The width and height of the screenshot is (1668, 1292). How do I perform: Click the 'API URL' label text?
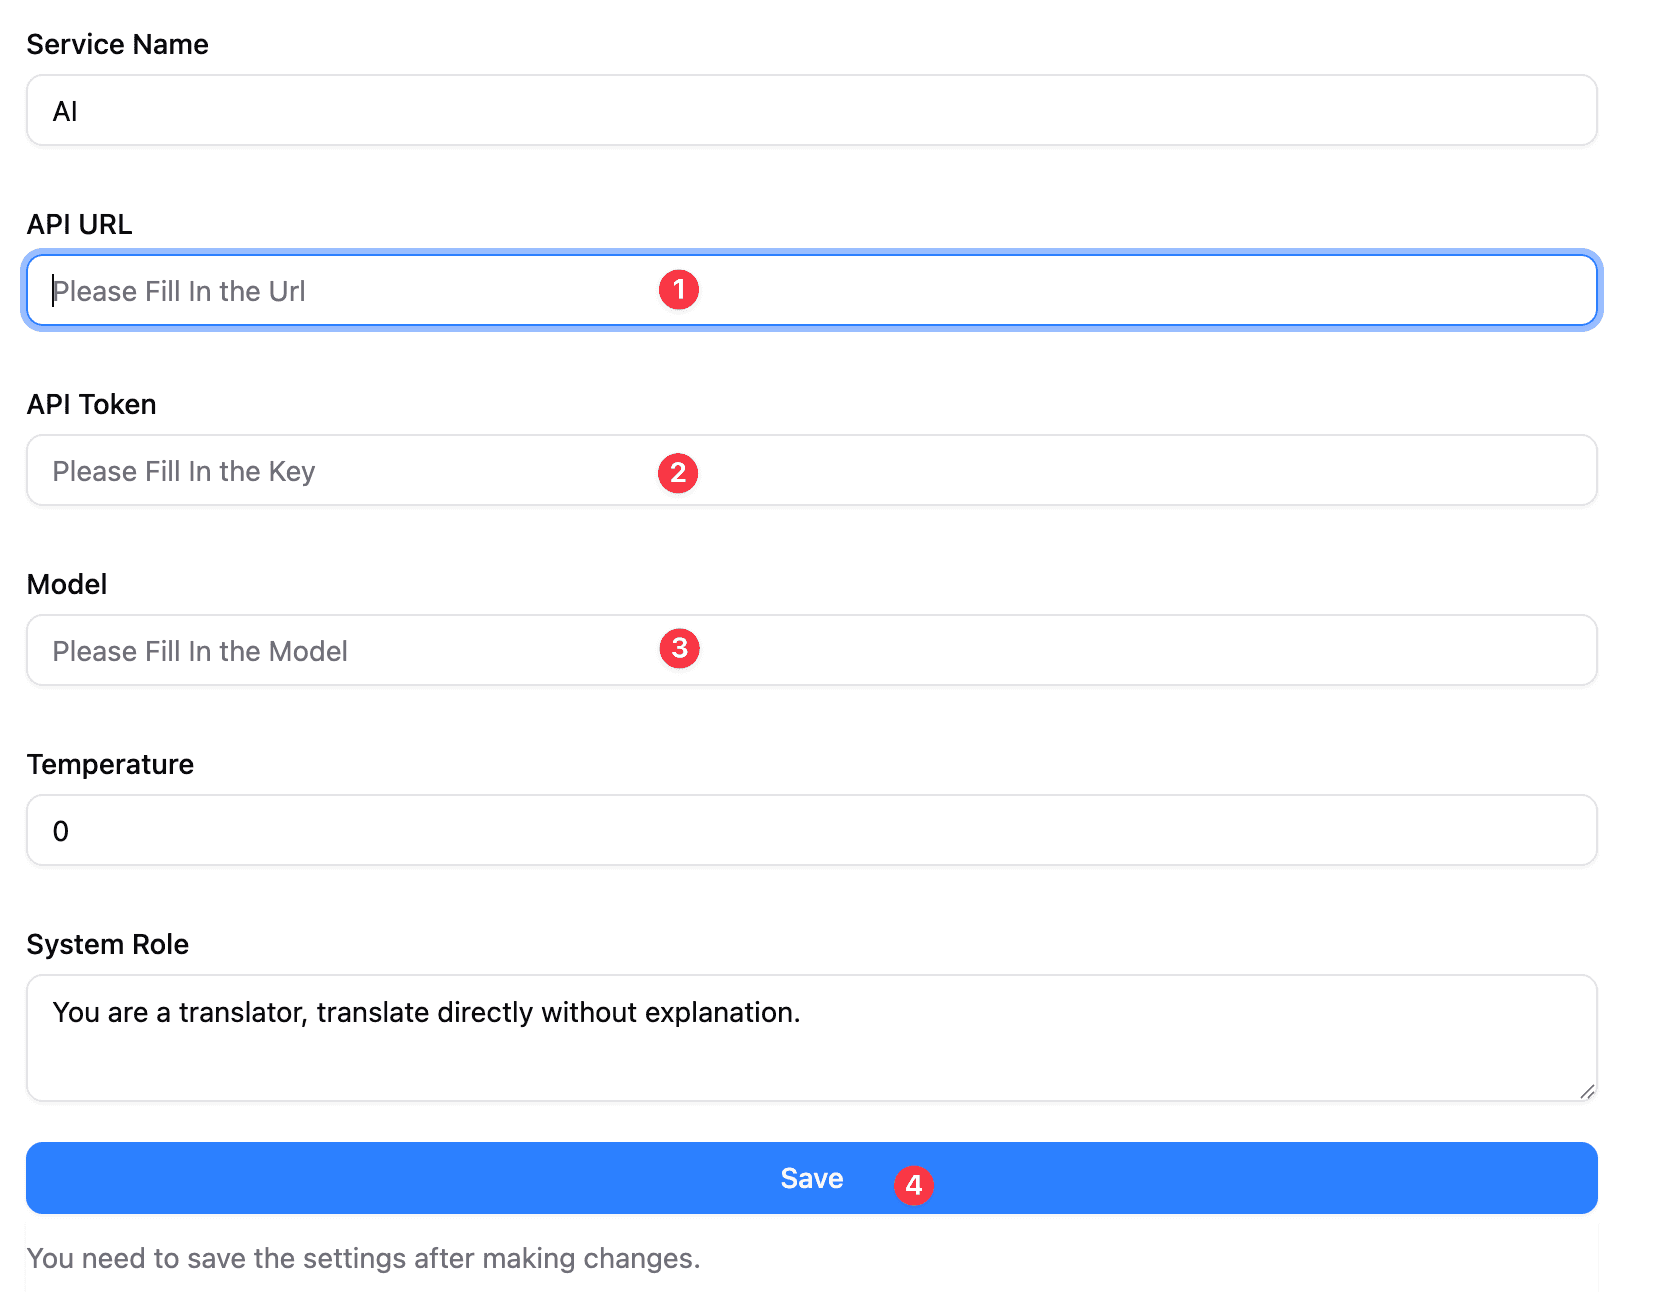tap(79, 225)
